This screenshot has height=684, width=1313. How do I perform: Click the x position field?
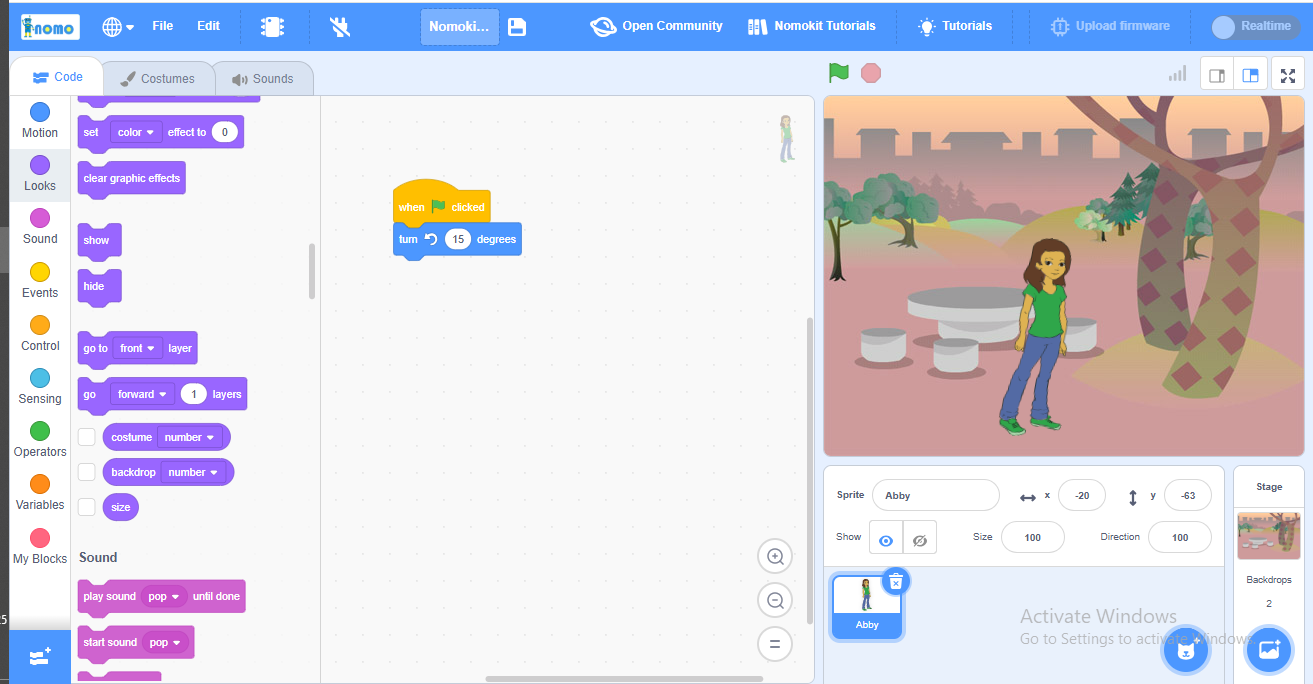(1082, 495)
